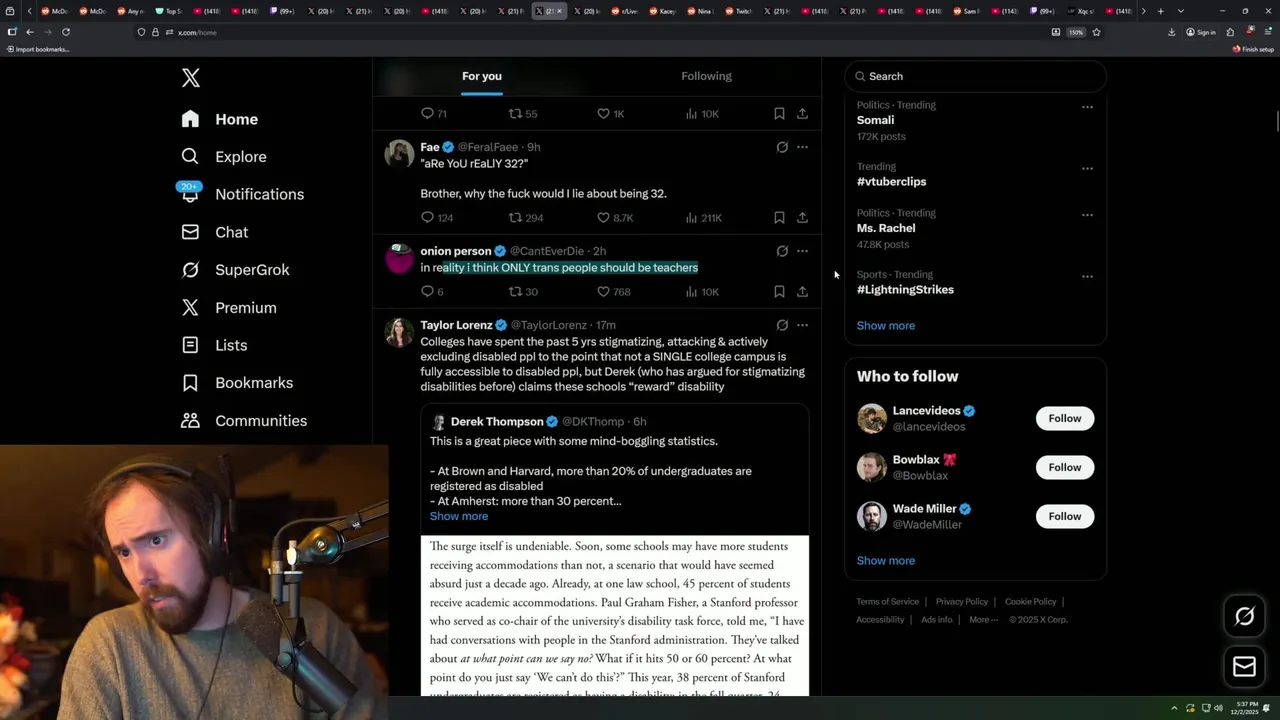Follow Lancevideos
The image size is (1280, 720).
tap(1065, 418)
